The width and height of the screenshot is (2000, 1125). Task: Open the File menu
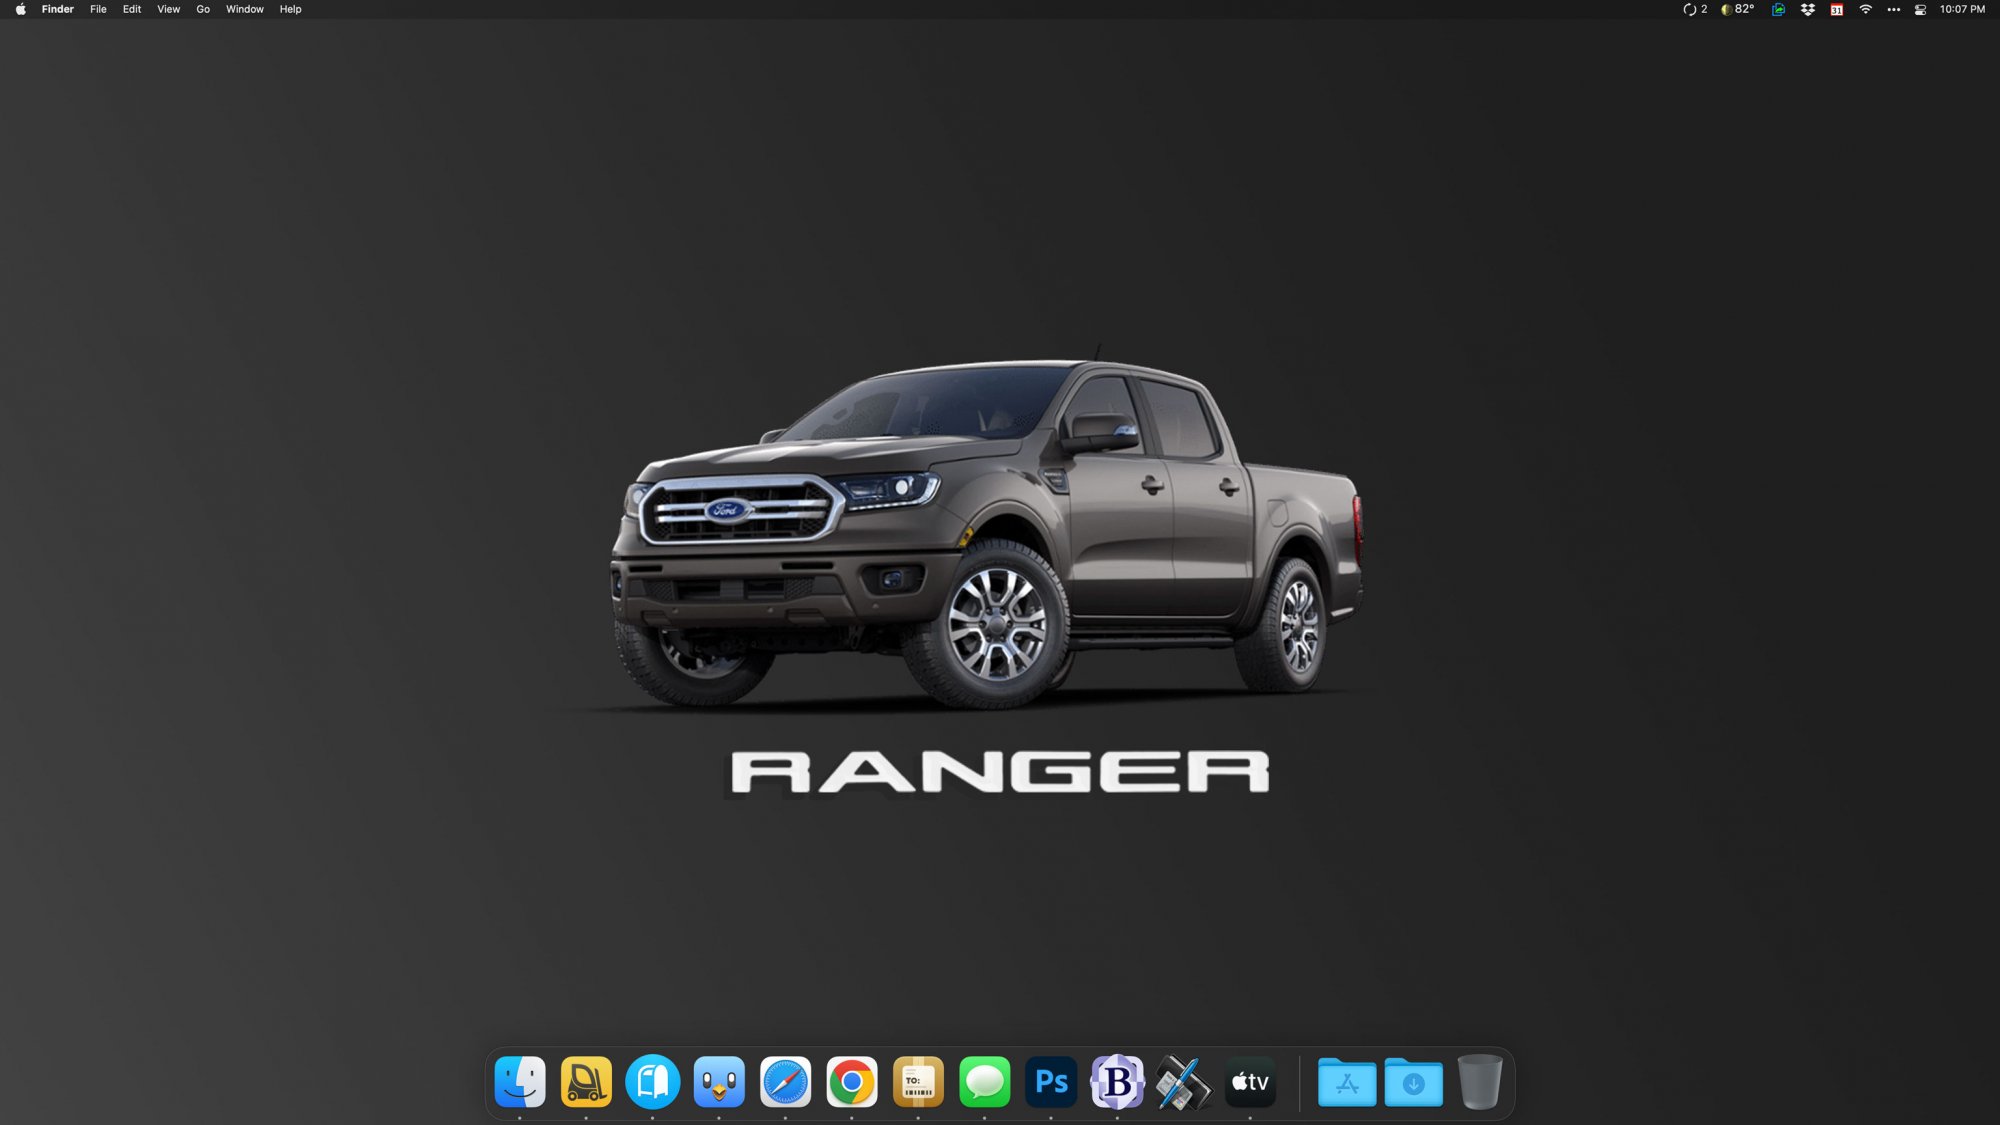click(98, 9)
